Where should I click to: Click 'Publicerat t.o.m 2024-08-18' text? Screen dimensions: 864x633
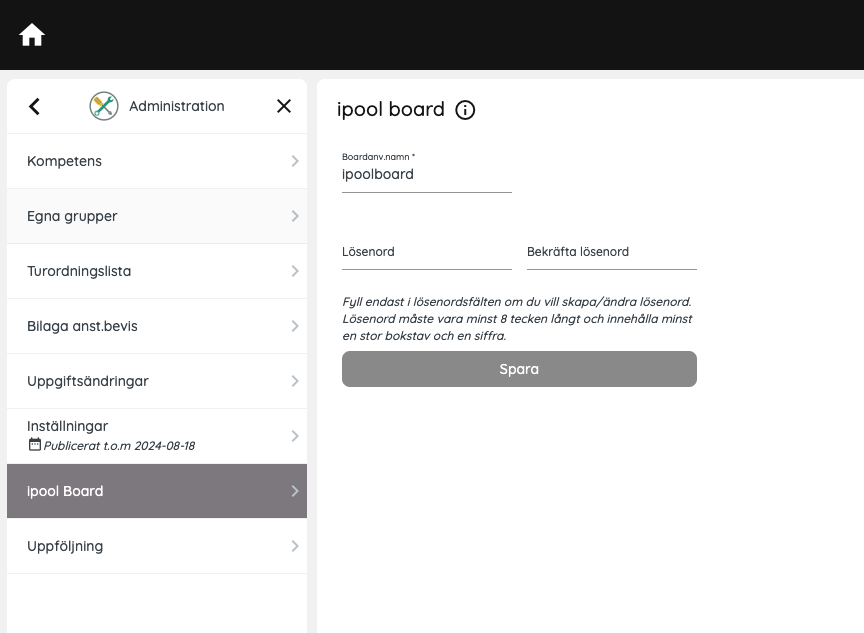tap(119, 446)
